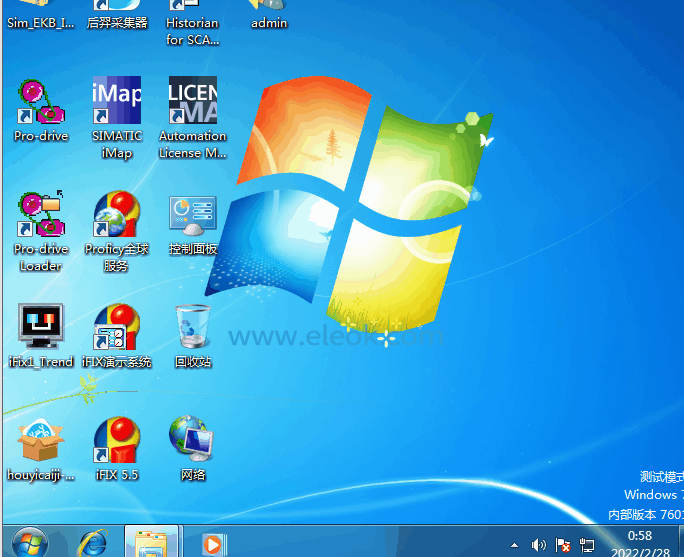Open the Automation License M... shortcut

tap(192, 119)
